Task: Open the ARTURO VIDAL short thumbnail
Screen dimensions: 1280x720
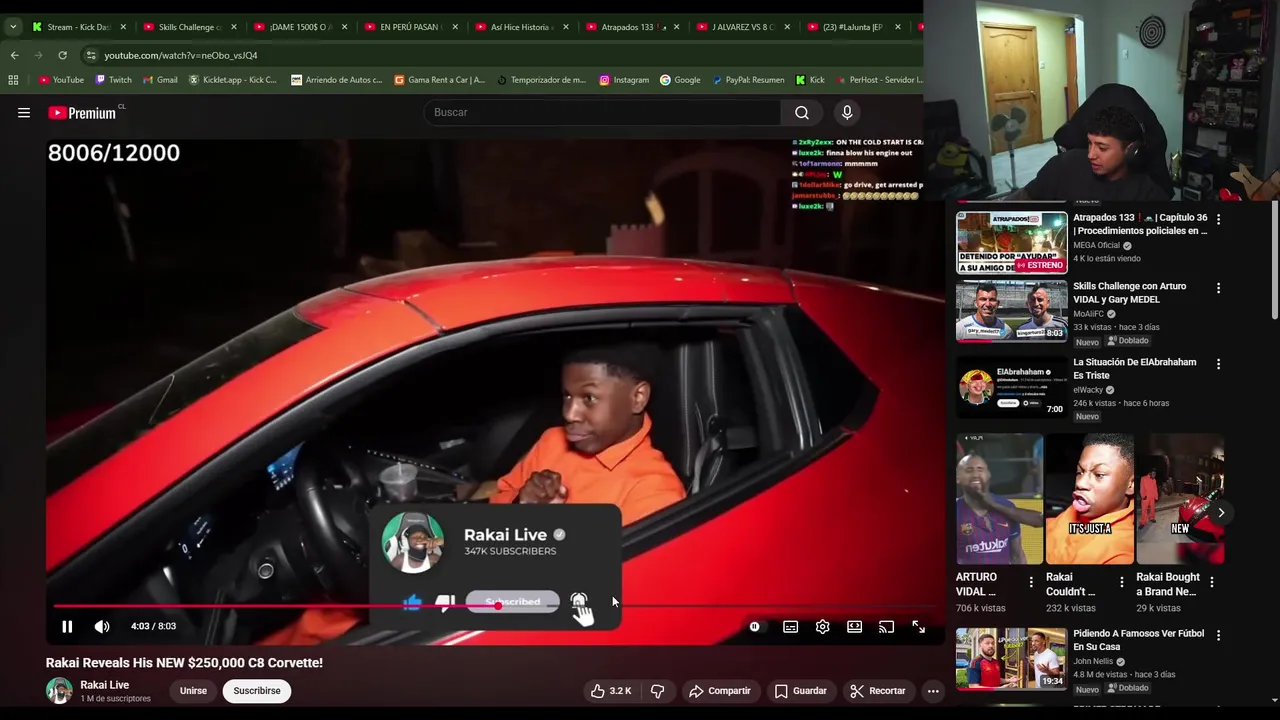Action: point(999,499)
